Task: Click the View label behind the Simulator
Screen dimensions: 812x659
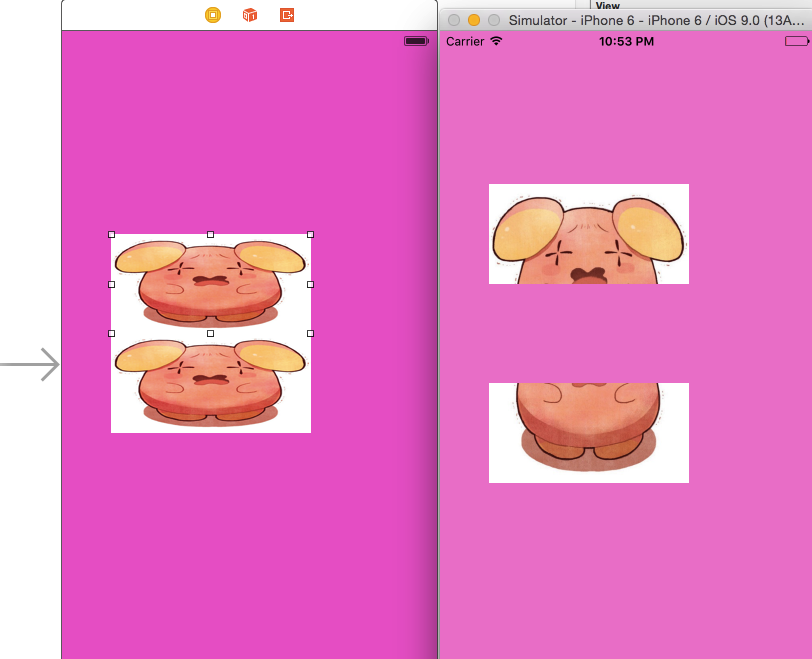Action: point(607,5)
